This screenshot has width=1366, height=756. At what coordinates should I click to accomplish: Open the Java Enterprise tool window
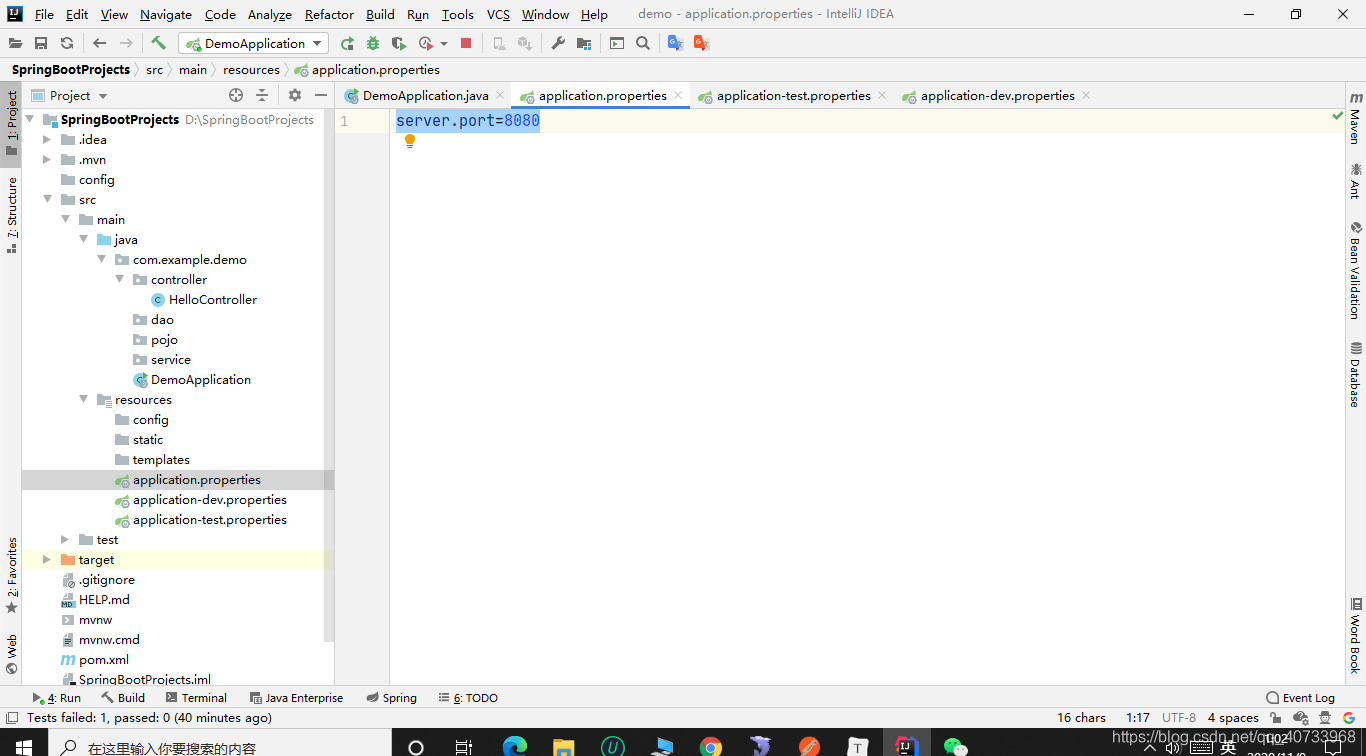click(296, 698)
